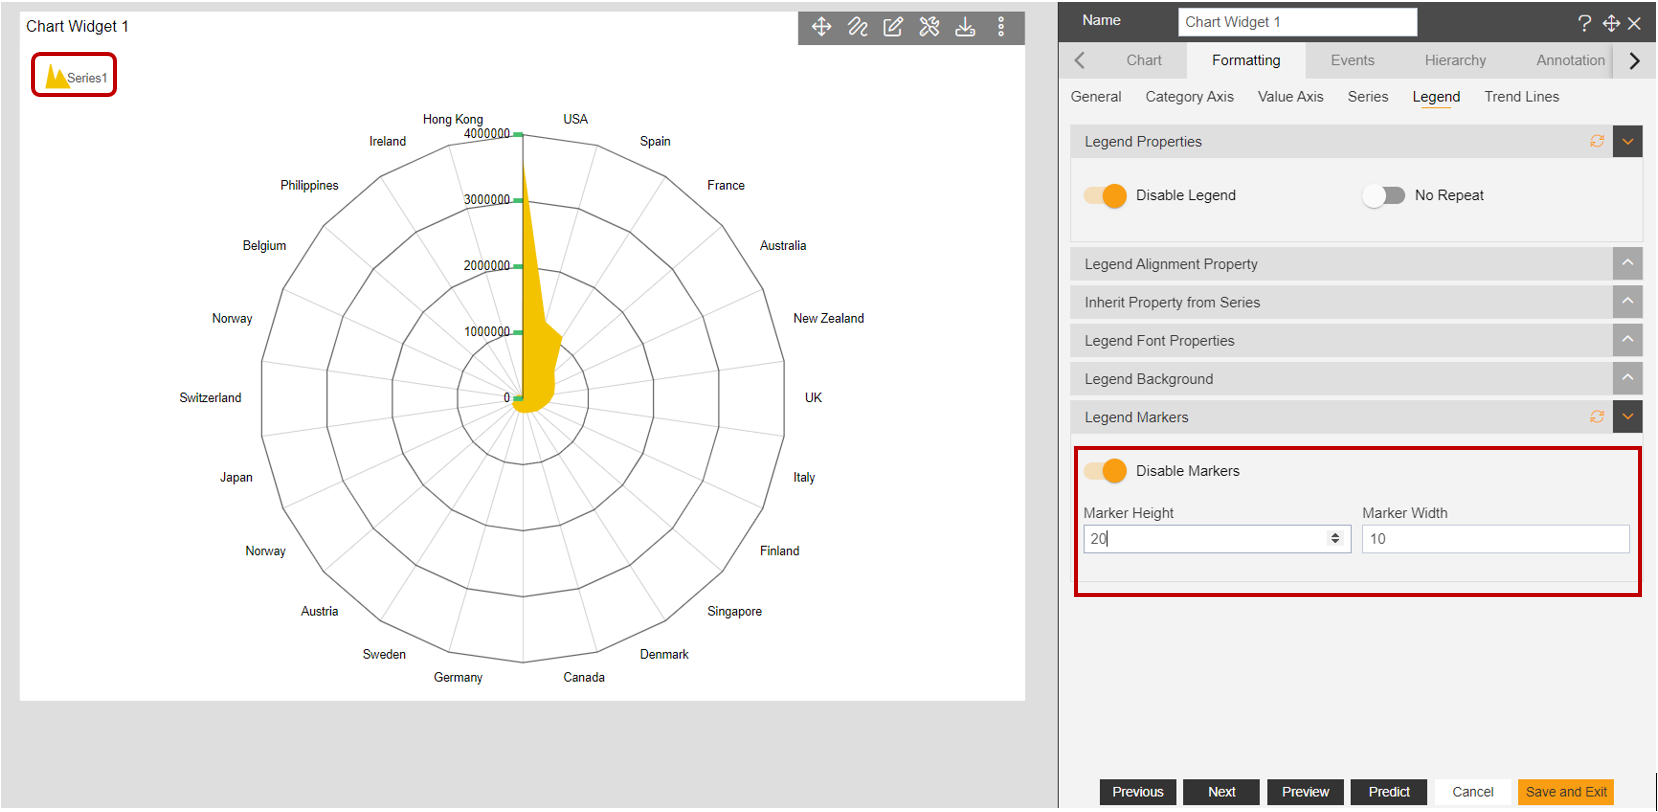Open the Trend Lines sub-tab
1658x812 pixels.
[x=1522, y=97]
